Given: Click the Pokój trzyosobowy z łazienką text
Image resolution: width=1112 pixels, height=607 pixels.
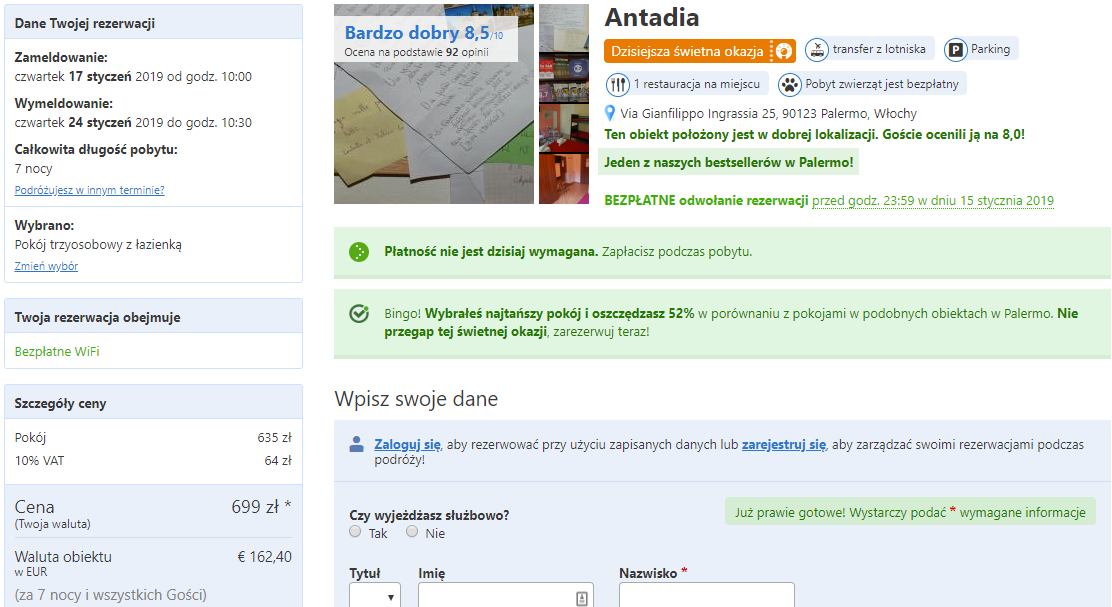Looking at the screenshot, I should click(x=98, y=245).
